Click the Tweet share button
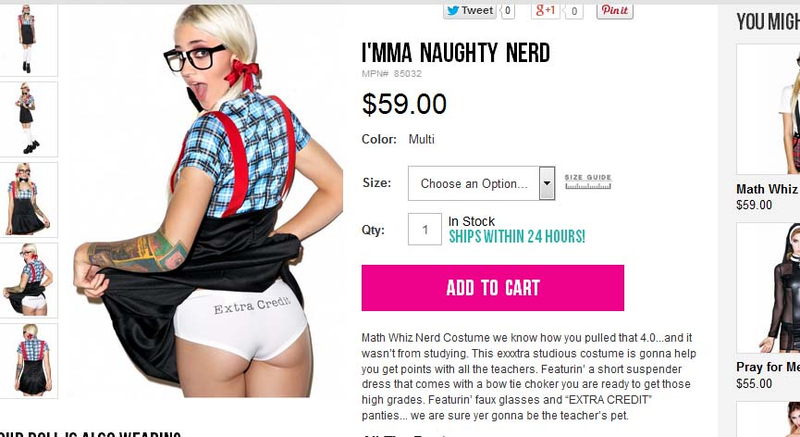800x437 pixels. click(x=469, y=11)
